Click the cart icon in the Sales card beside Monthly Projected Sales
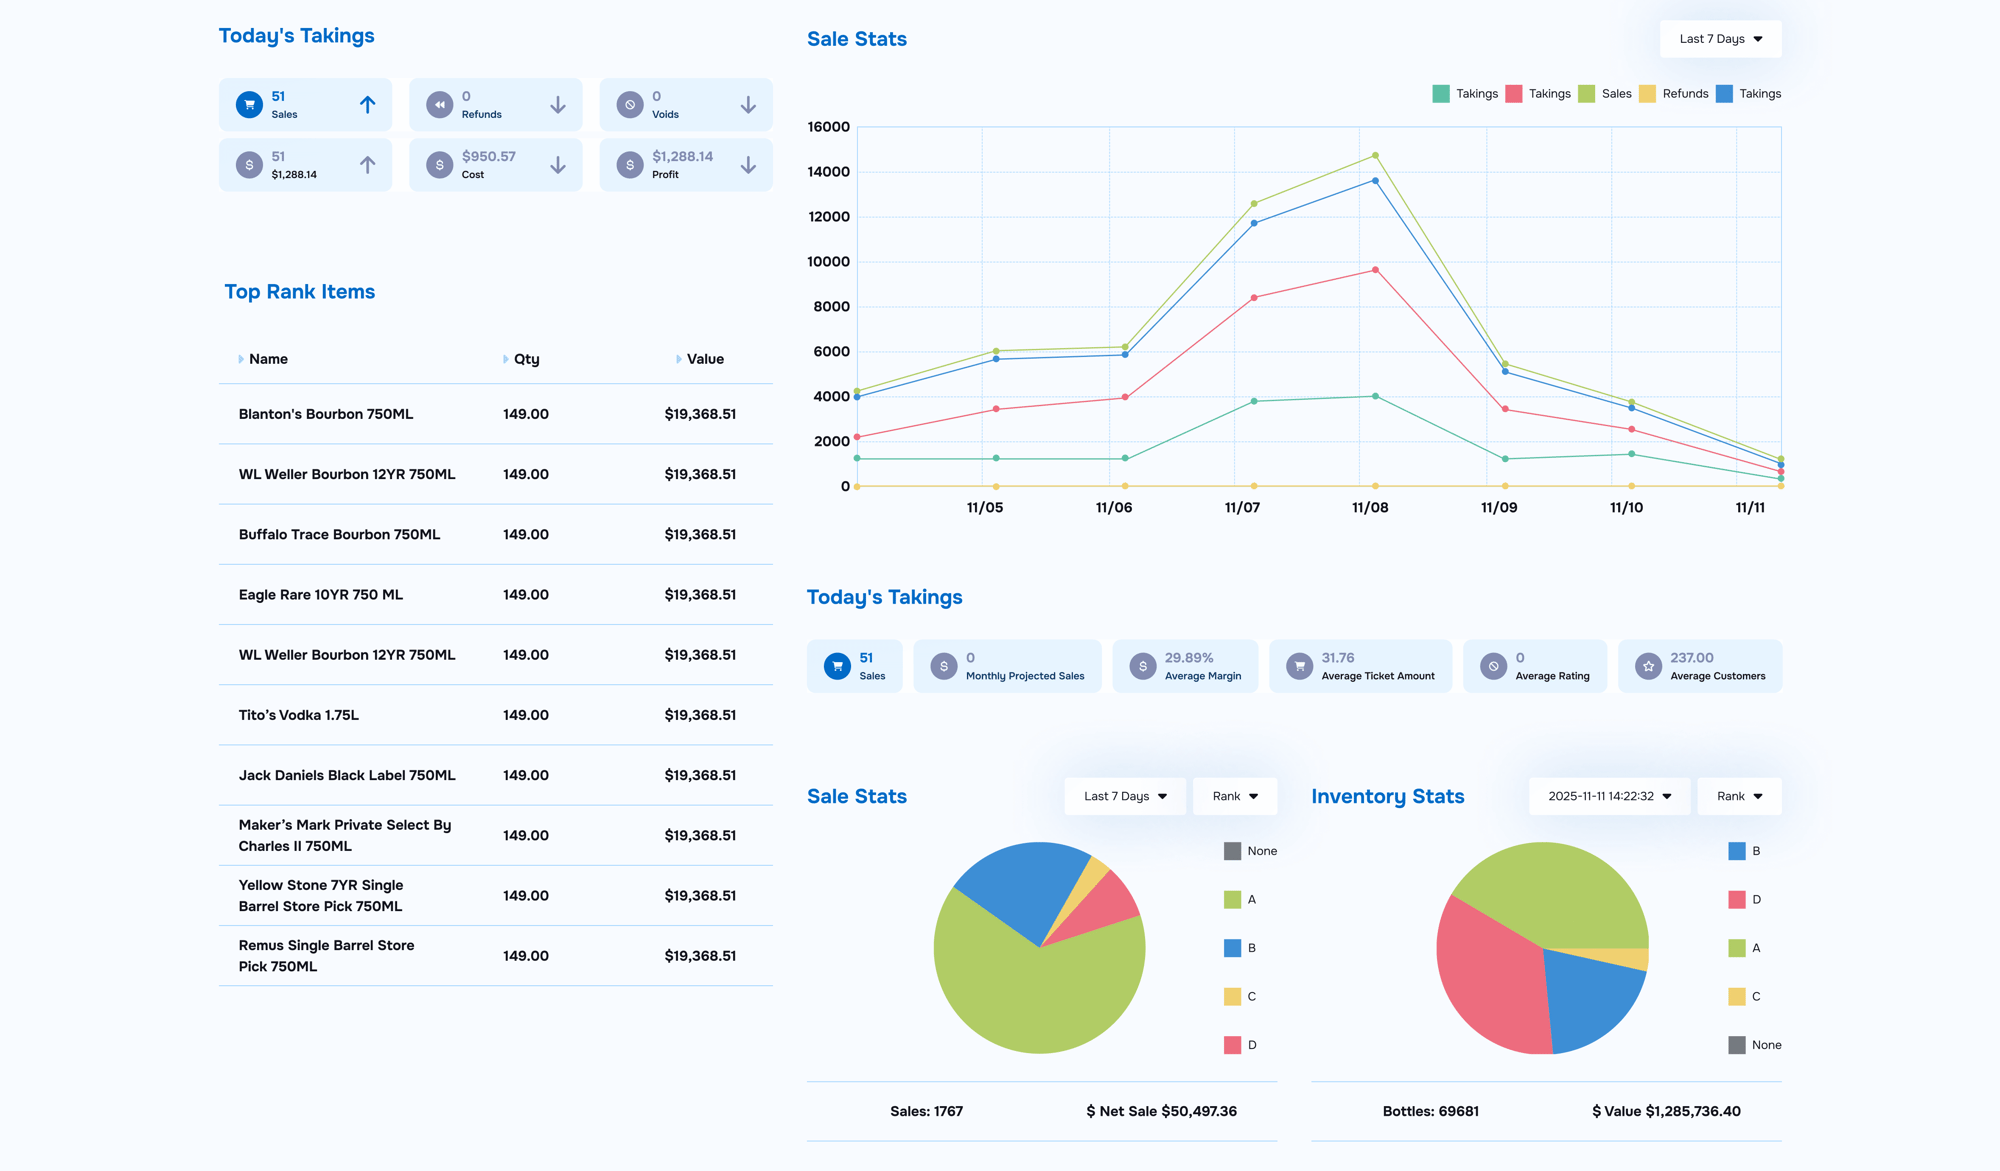This screenshot has width=2000, height=1171. click(x=837, y=665)
